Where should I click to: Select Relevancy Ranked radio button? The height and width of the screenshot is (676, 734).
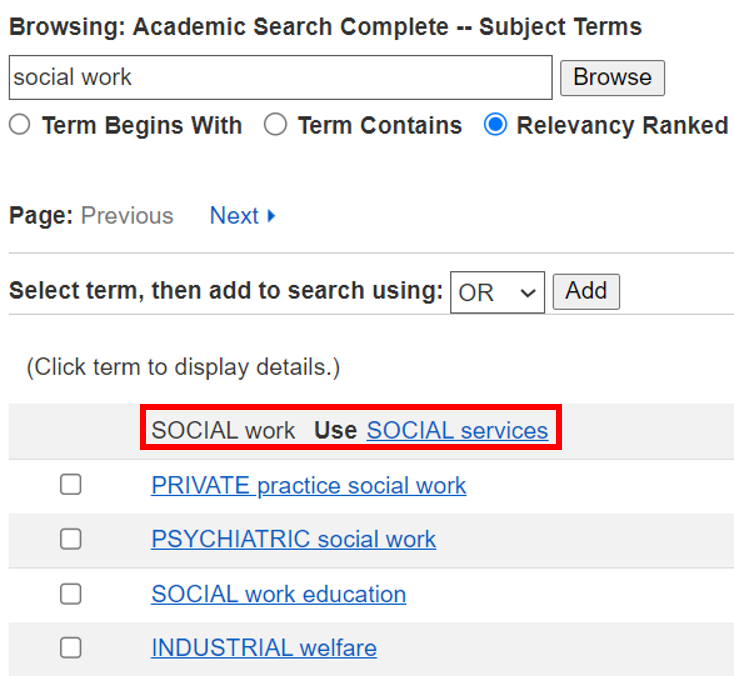click(x=494, y=125)
